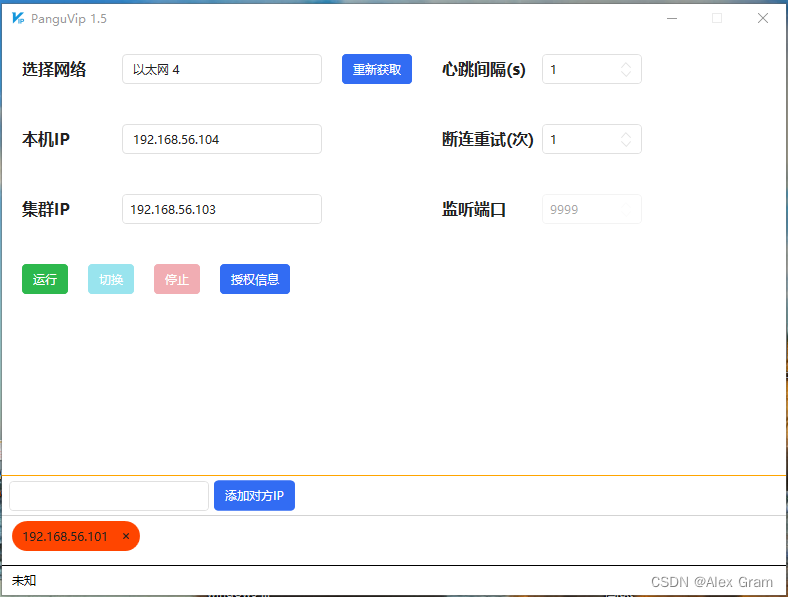Click the 集群IP label
Viewport: 788px width, 597px height.
(46, 209)
